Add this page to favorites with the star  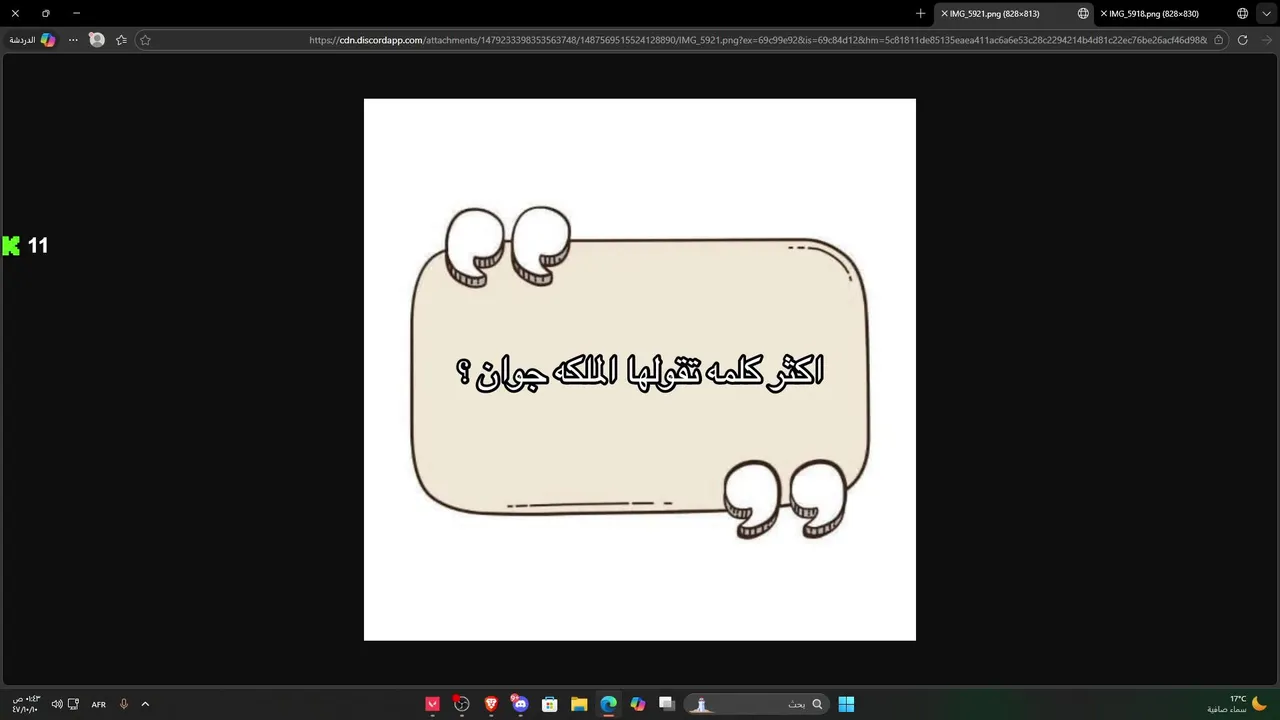[x=145, y=40]
